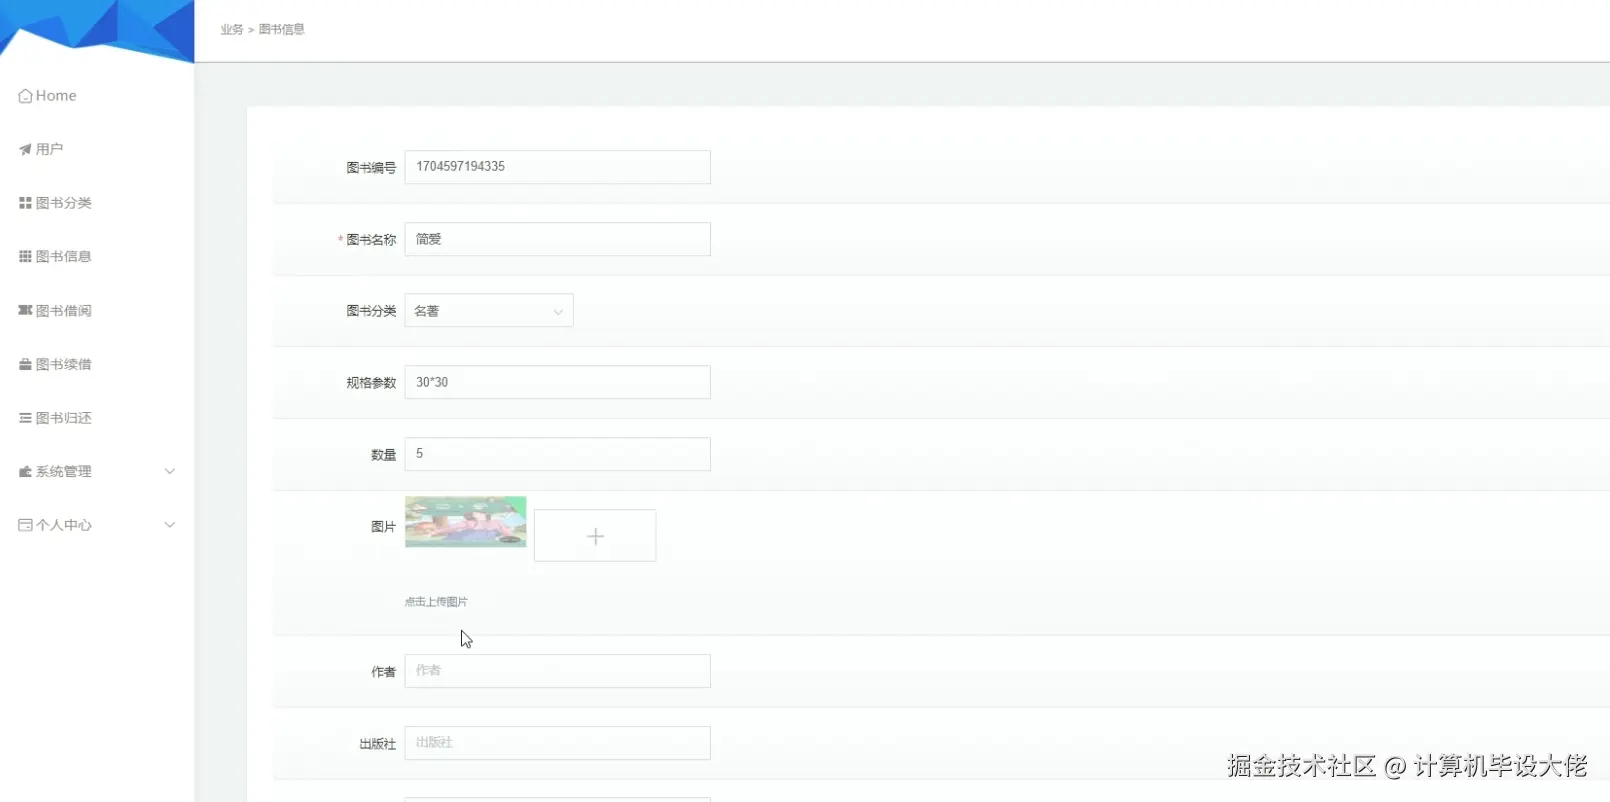Expand the 个人中心 submenu chevron
1610x802 pixels.
170,525
